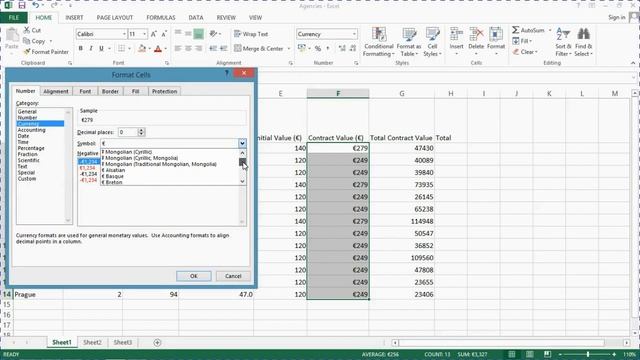This screenshot has height=360, width=640.
Task: Expand the Fill options dropdown
Action: [530, 41]
